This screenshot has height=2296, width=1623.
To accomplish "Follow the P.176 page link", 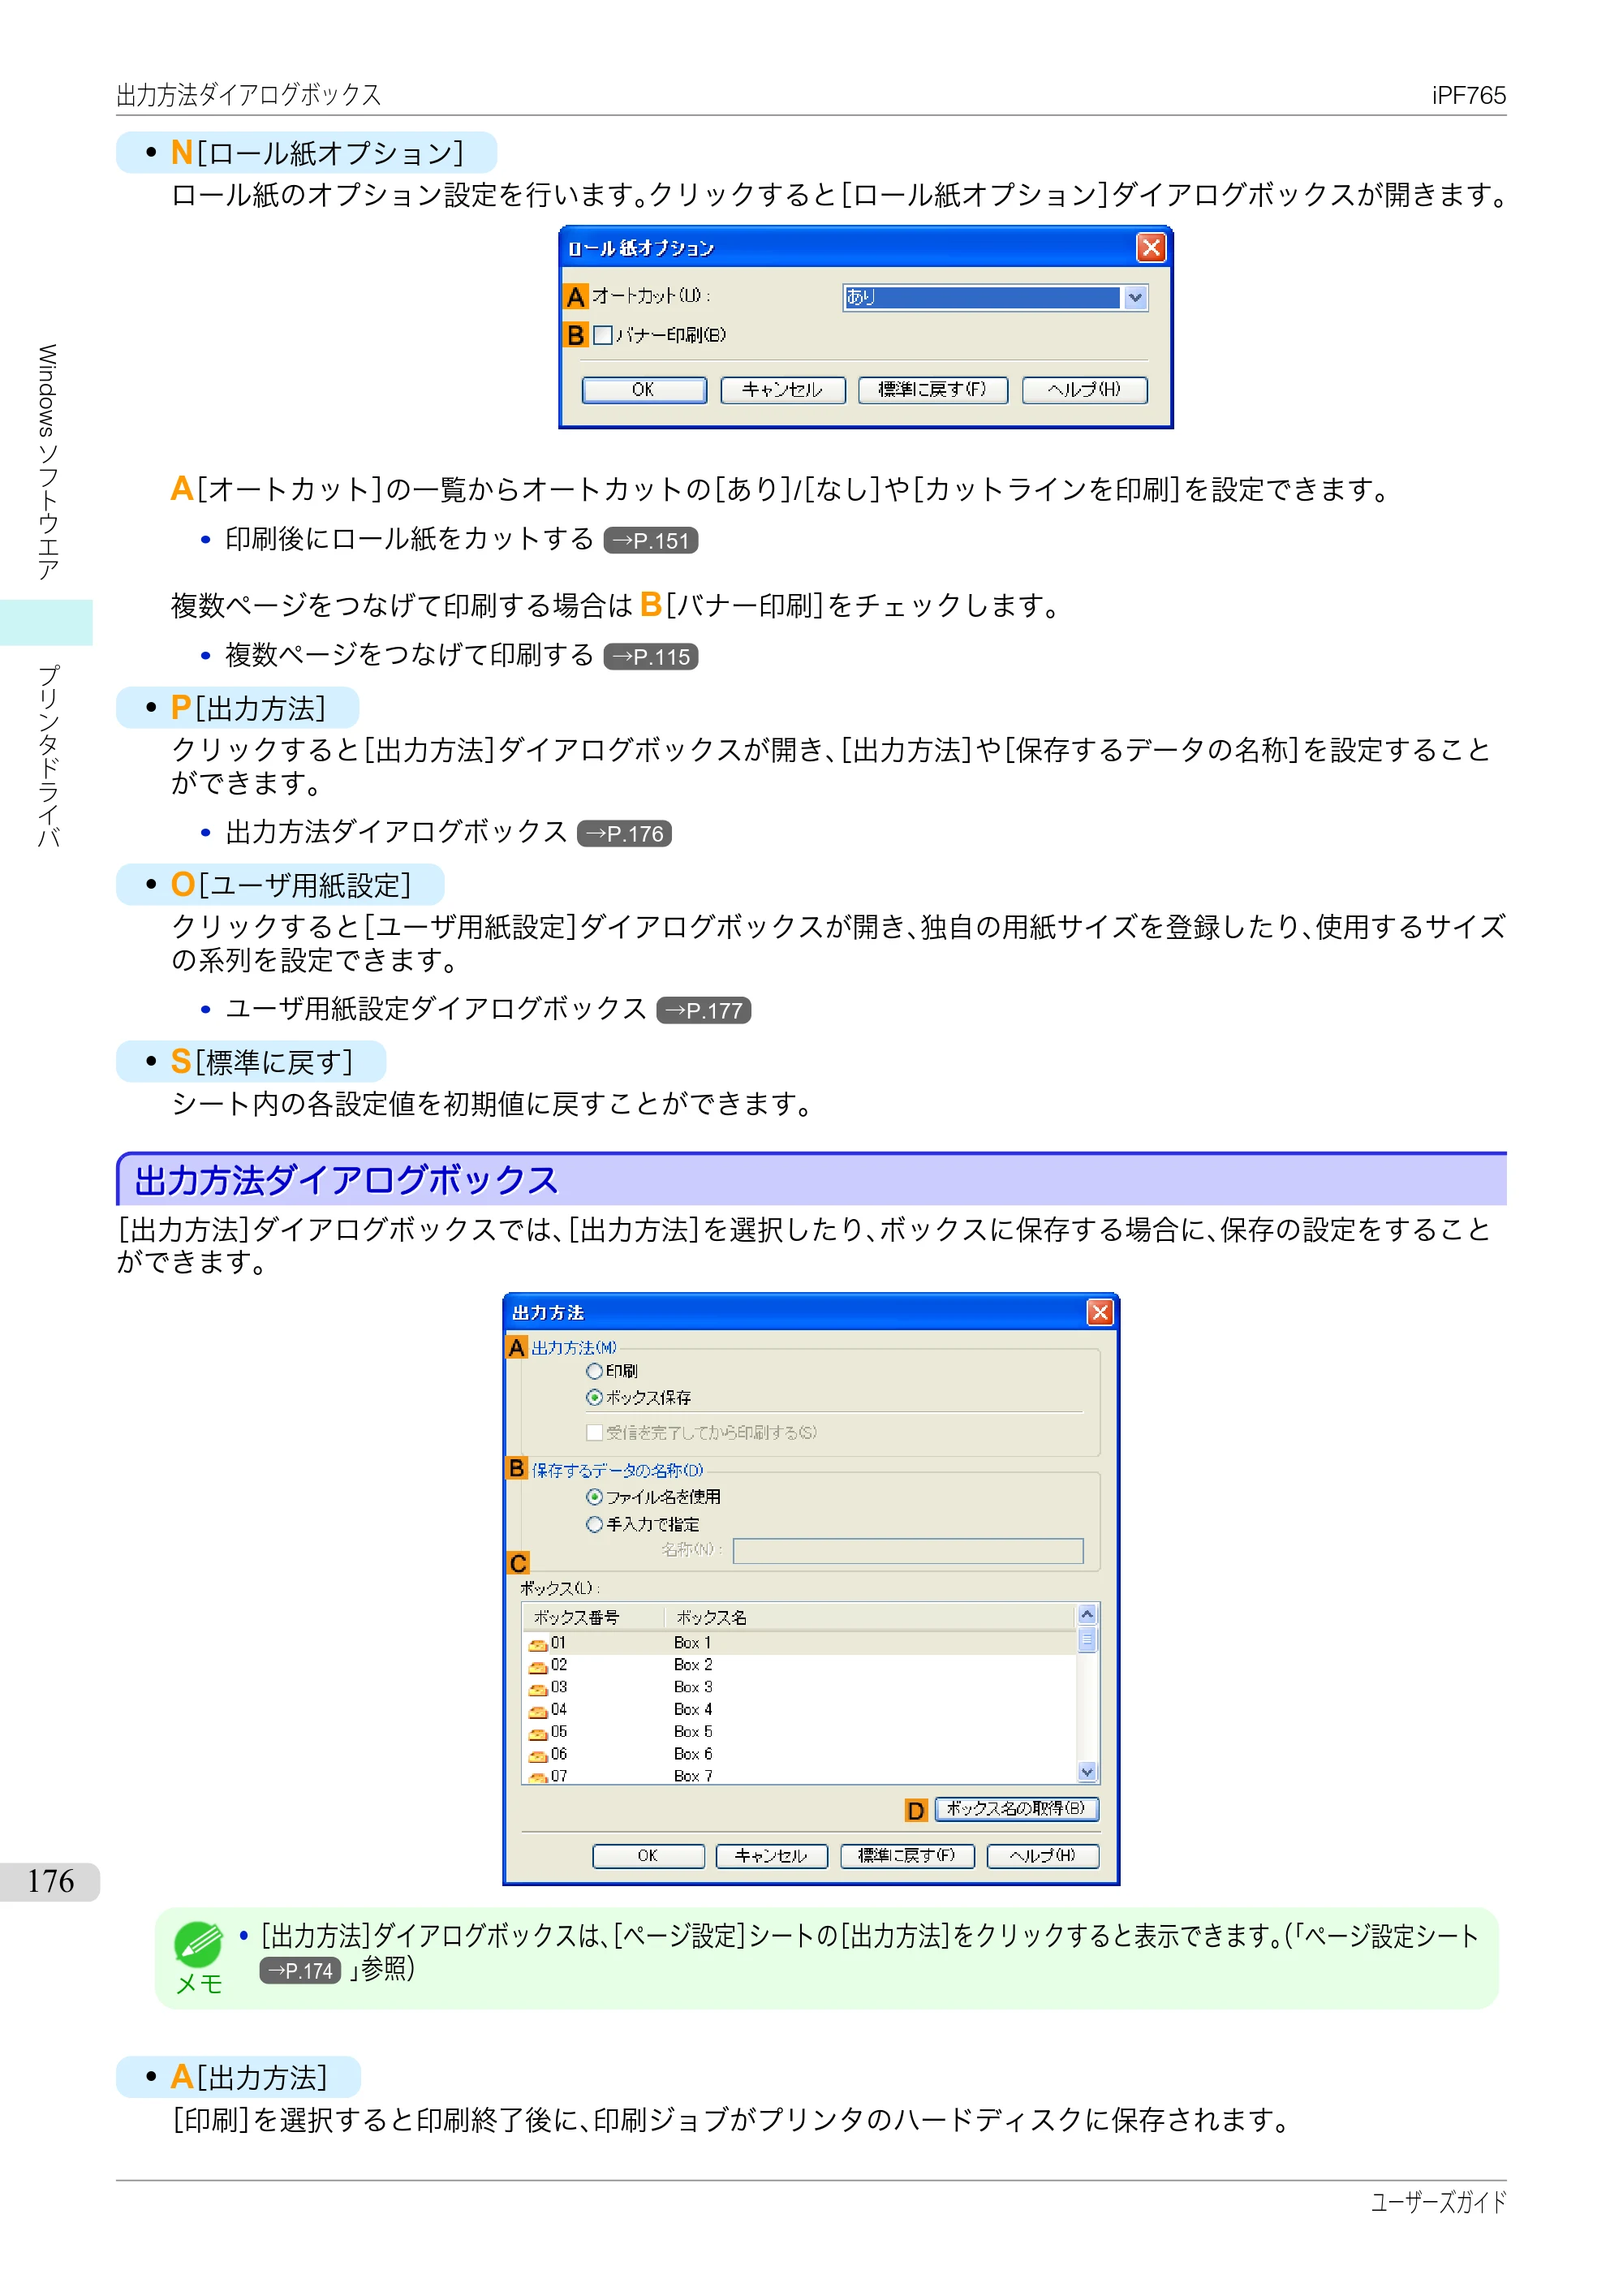I will pos(624,834).
